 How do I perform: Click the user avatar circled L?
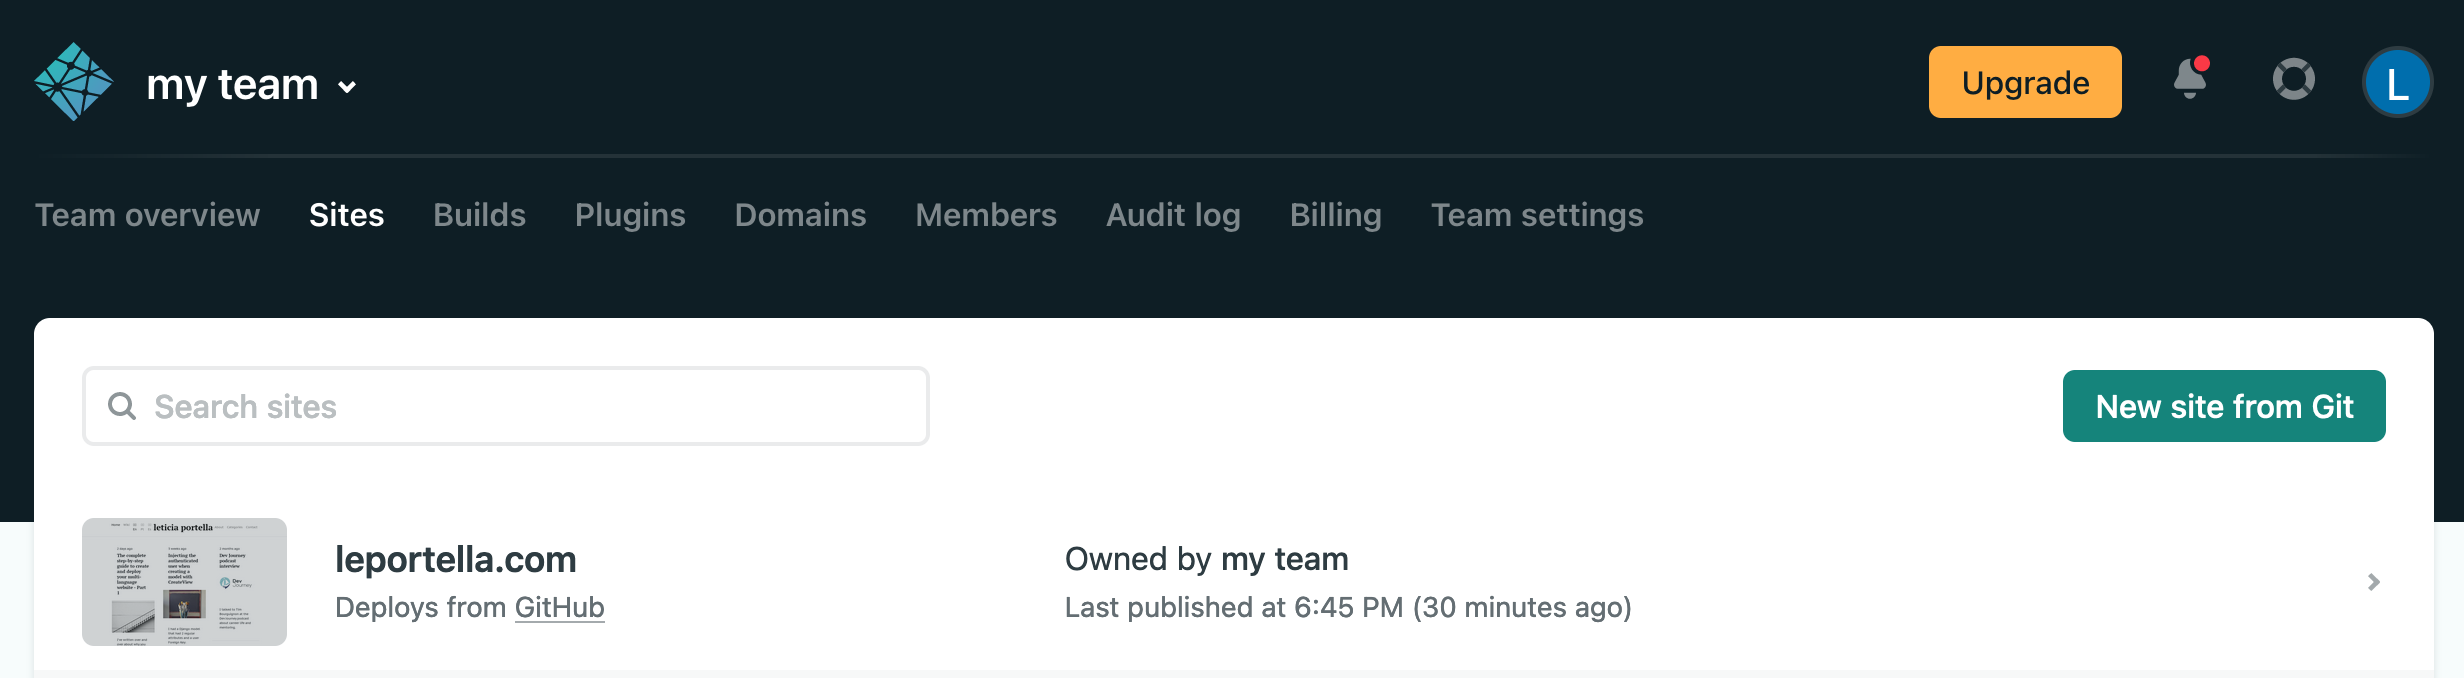tap(2398, 82)
